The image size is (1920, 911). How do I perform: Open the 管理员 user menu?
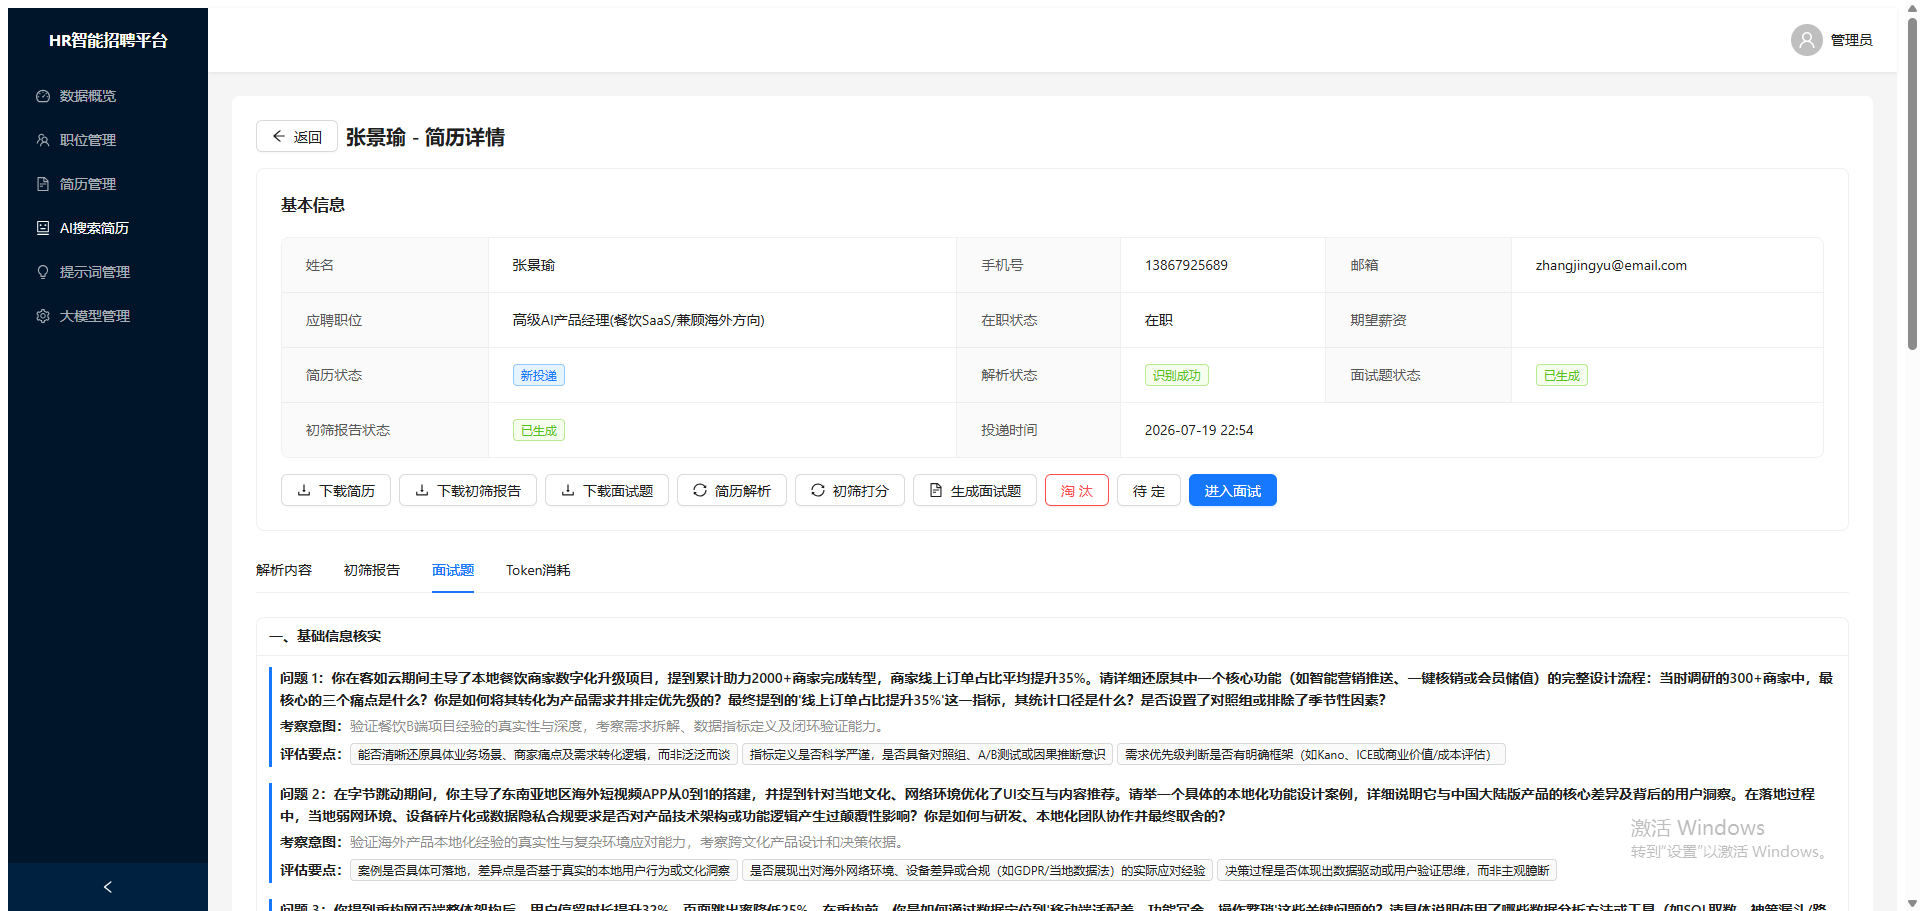pyautogui.click(x=1831, y=40)
